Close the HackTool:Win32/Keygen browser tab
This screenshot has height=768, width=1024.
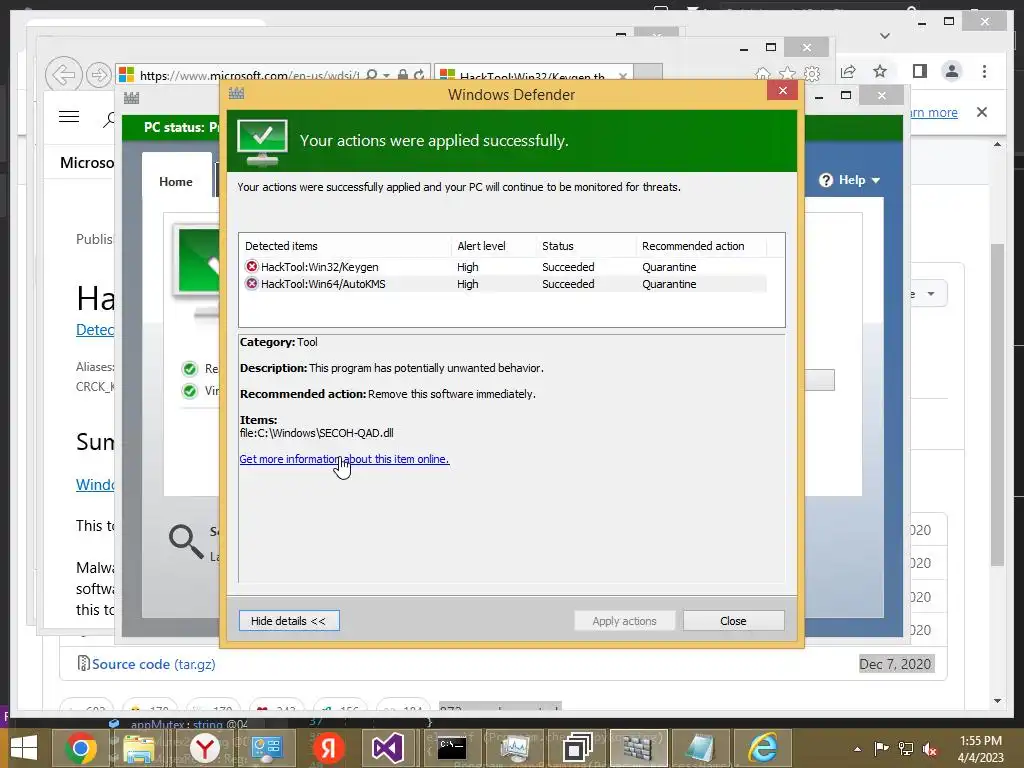point(622,76)
